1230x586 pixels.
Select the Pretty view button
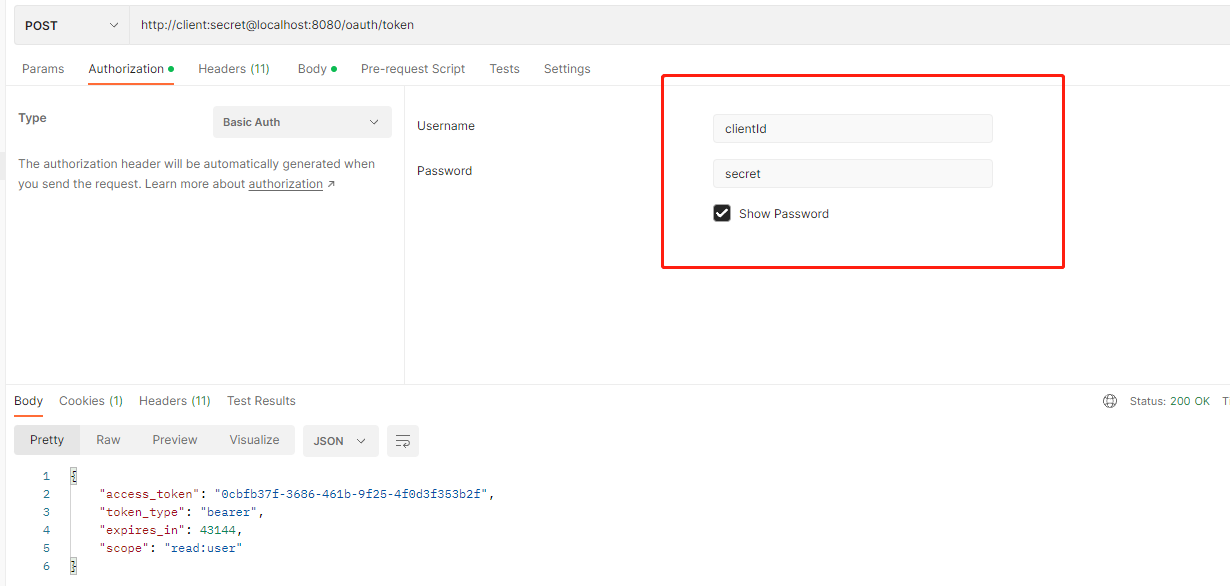click(47, 440)
